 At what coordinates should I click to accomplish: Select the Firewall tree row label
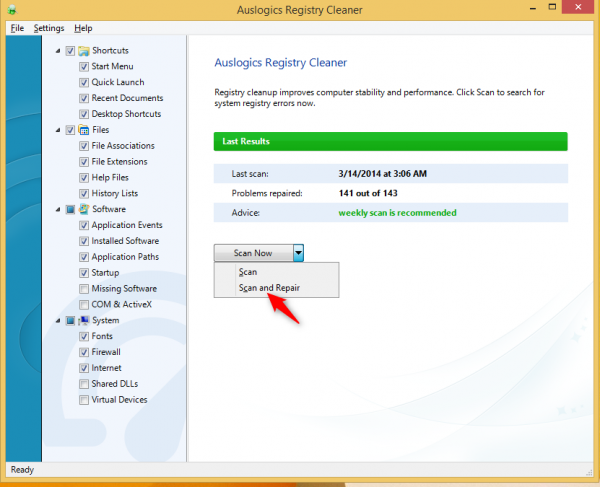point(106,352)
